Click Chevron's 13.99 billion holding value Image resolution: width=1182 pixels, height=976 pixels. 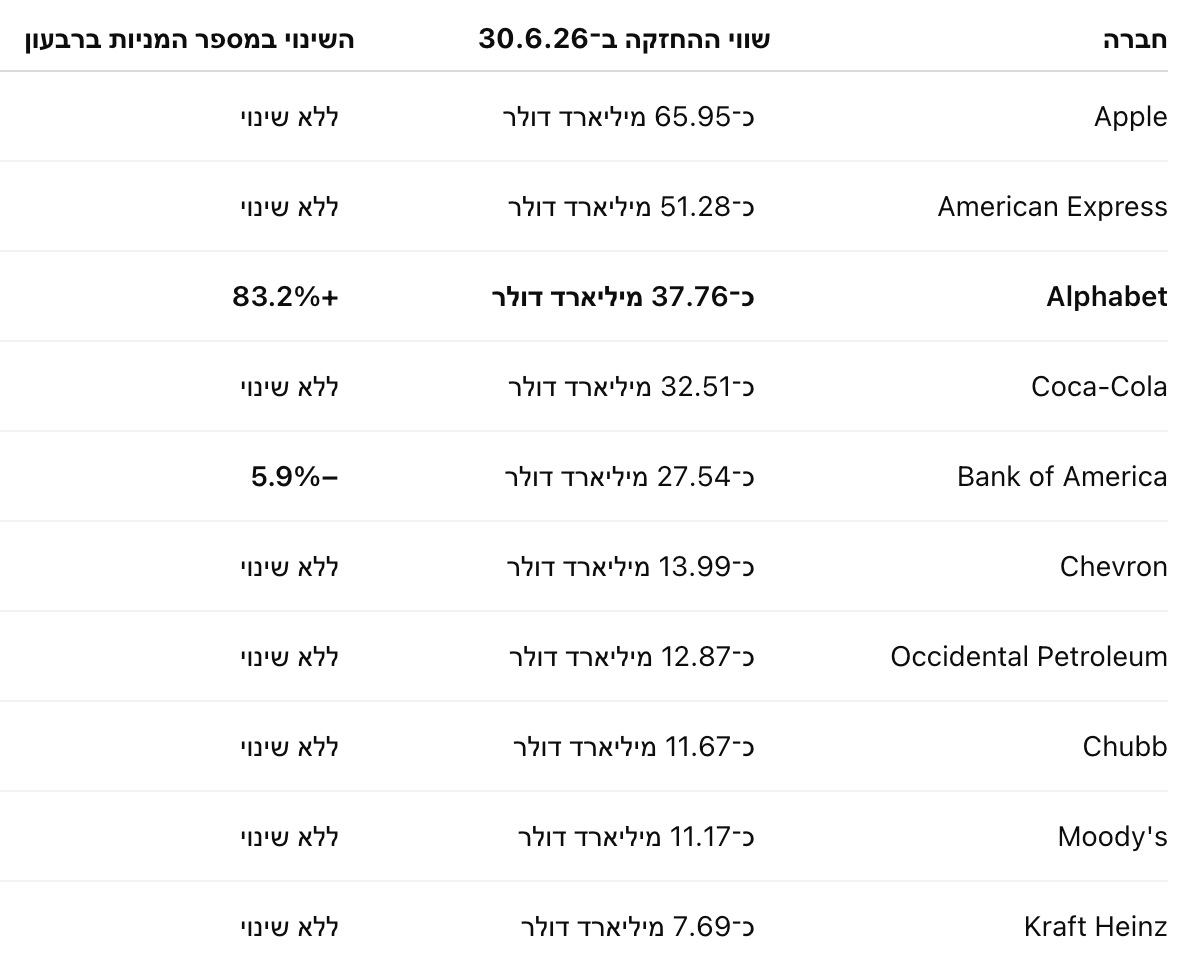630,566
